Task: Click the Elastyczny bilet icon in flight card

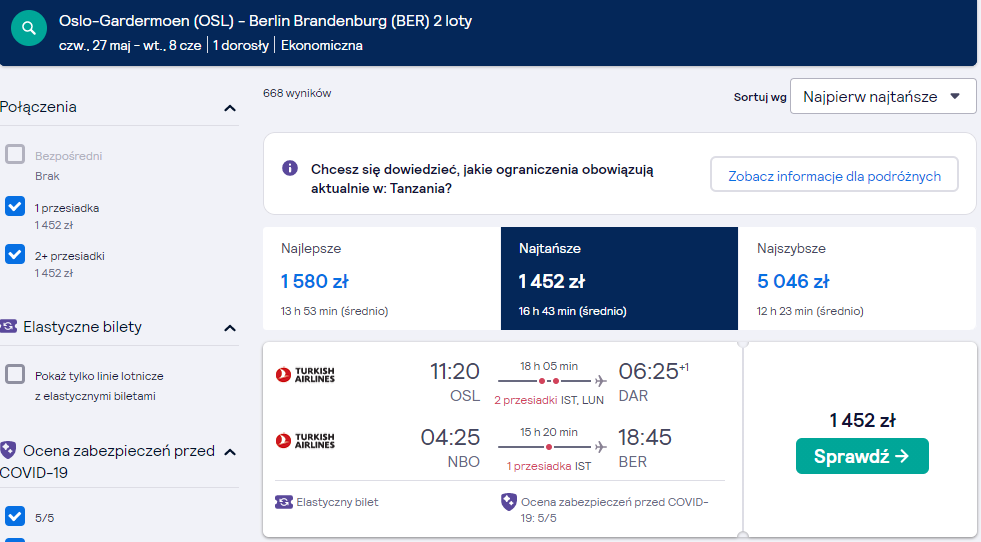Action: [x=284, y=502]
